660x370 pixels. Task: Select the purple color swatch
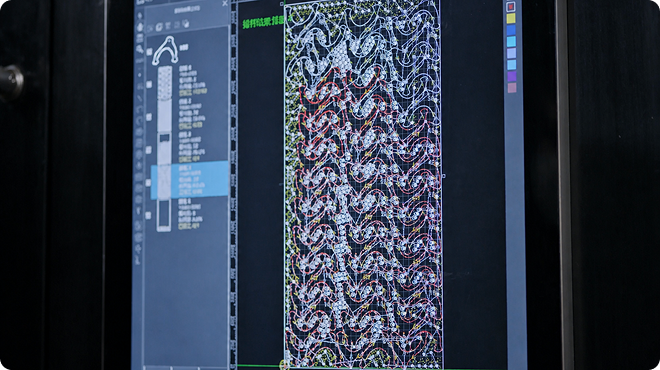point(511,76)
